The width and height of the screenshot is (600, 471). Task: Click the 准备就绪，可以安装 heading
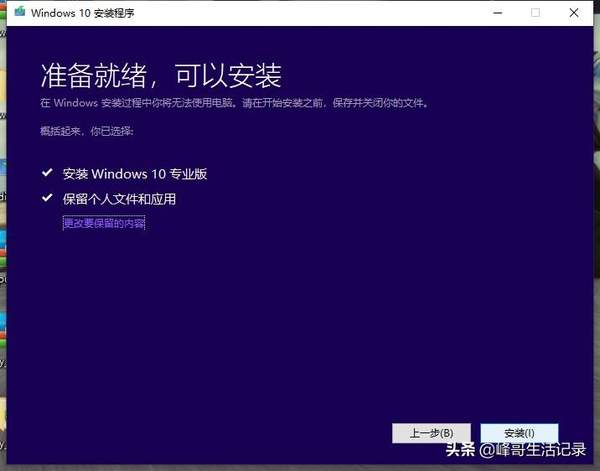click(161, 76)
